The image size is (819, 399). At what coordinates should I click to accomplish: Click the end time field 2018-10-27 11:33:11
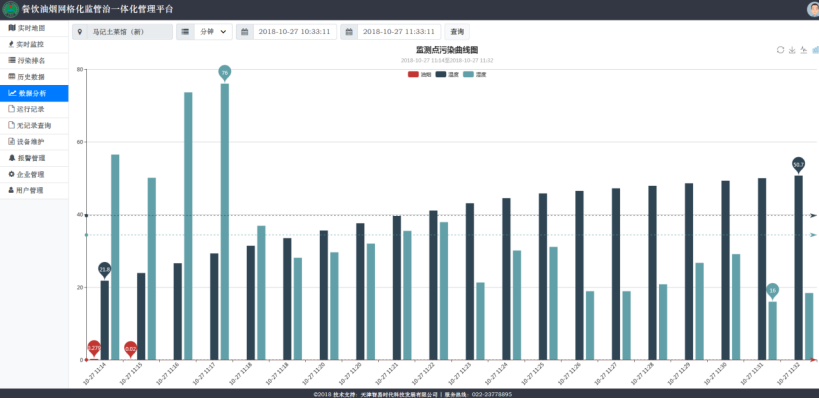399,32
